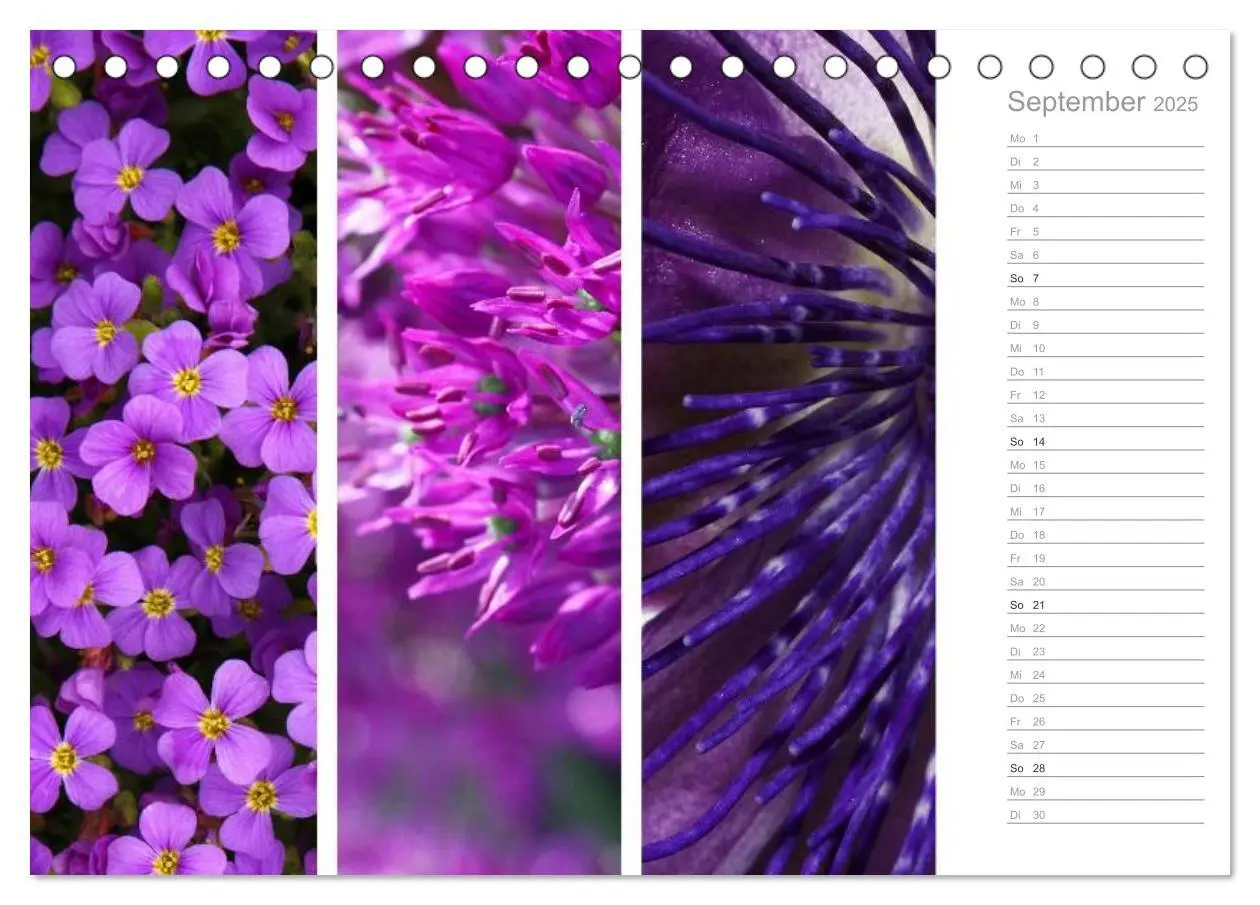Select the Mo 1 date row
Viewport: 1260px width, 905px height.
click(1105, 138)
